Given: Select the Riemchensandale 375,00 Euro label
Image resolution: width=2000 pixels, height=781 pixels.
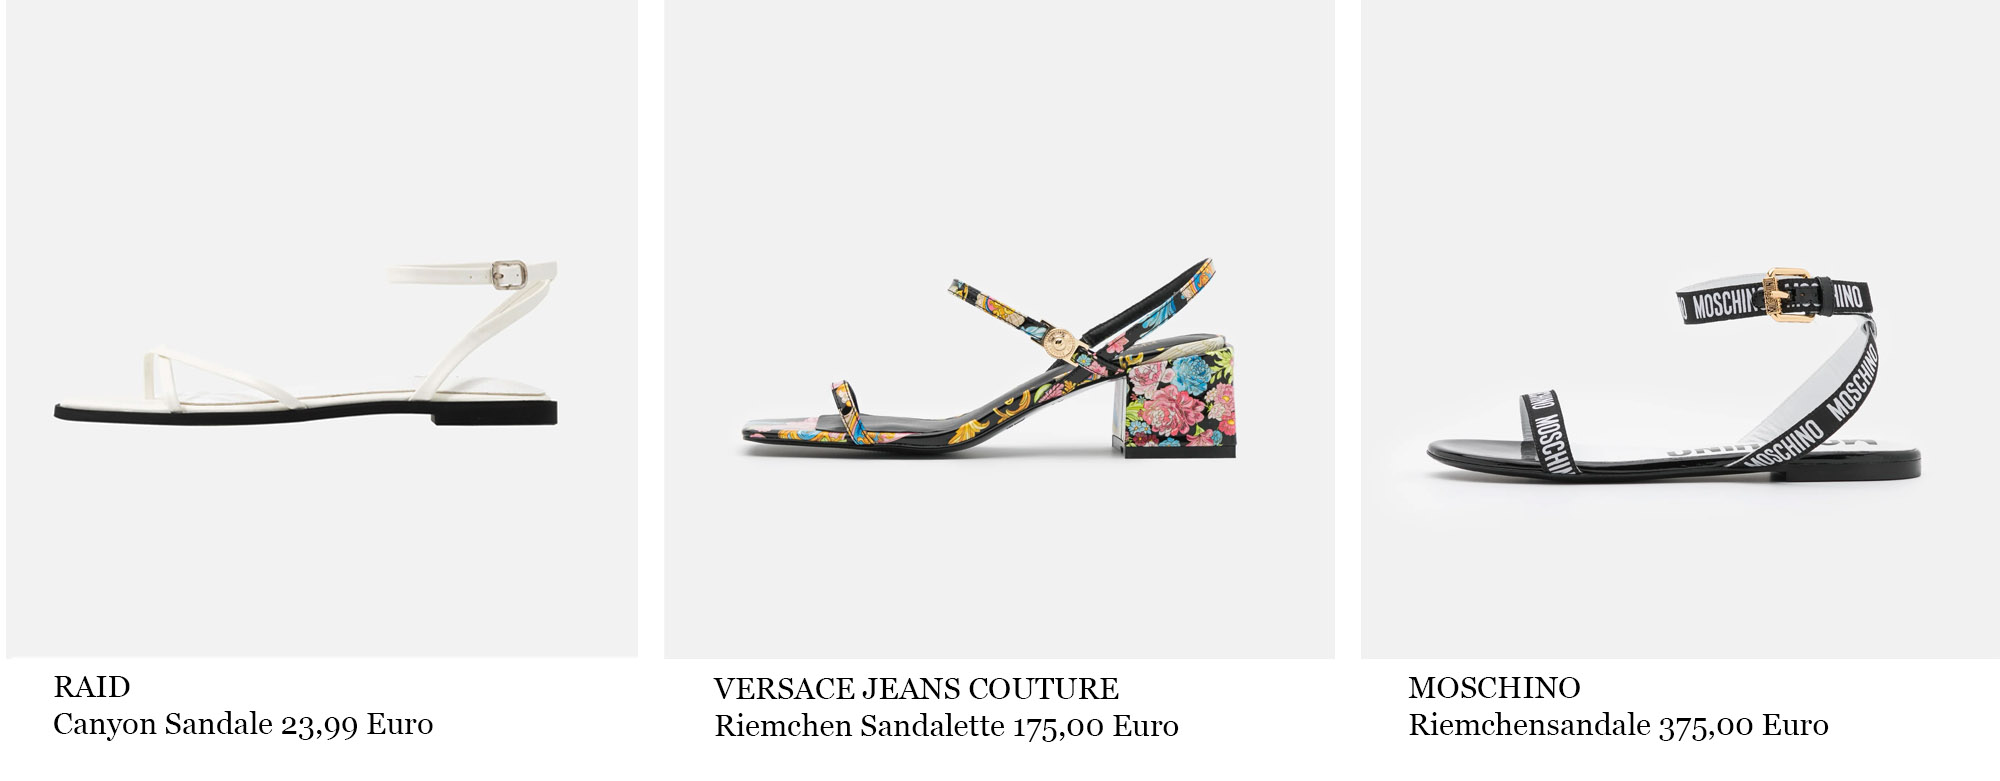Looking at the screenshot, I should 1618,725.
